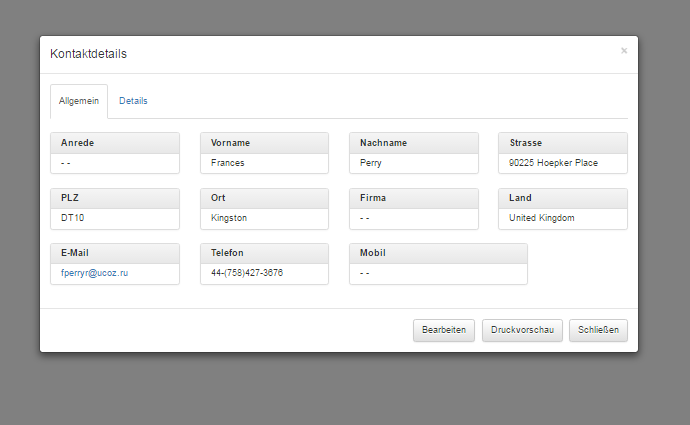The height and width of the screenshot is (425, 690).
Task: Click the email address fperryr@ucoz.ru
Action: point(95,273)
